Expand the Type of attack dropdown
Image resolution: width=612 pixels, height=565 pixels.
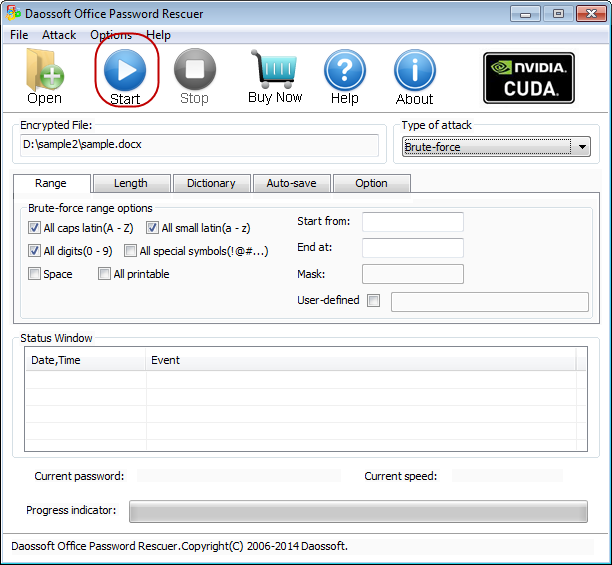tap(582, 147)
